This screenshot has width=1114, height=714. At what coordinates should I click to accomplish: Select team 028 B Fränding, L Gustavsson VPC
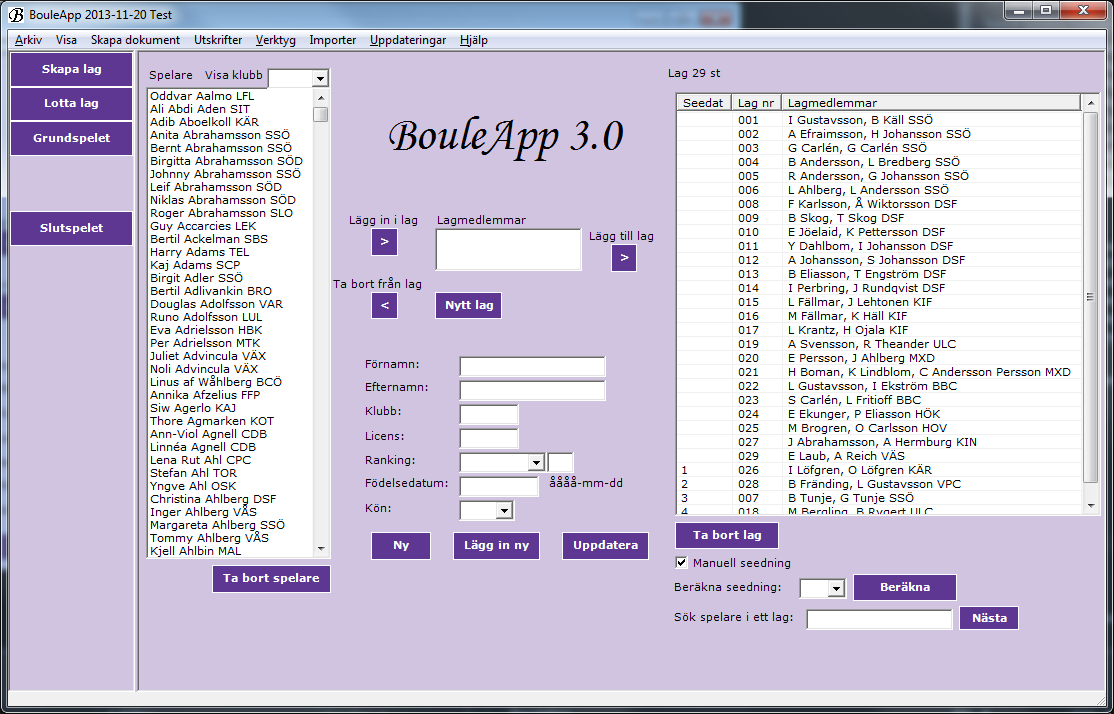pyautogui.click(x=879, y=484)
